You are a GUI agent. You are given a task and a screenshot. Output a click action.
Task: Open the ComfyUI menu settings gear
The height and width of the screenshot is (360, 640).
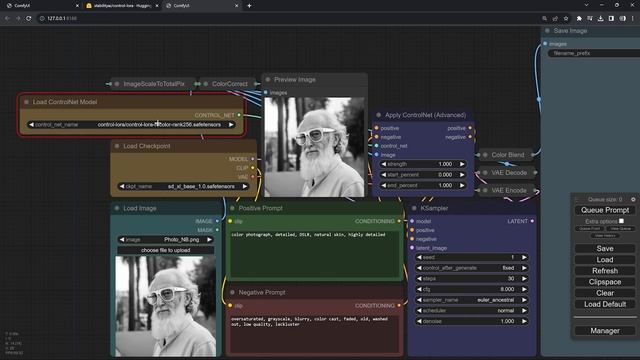point(633,199)
